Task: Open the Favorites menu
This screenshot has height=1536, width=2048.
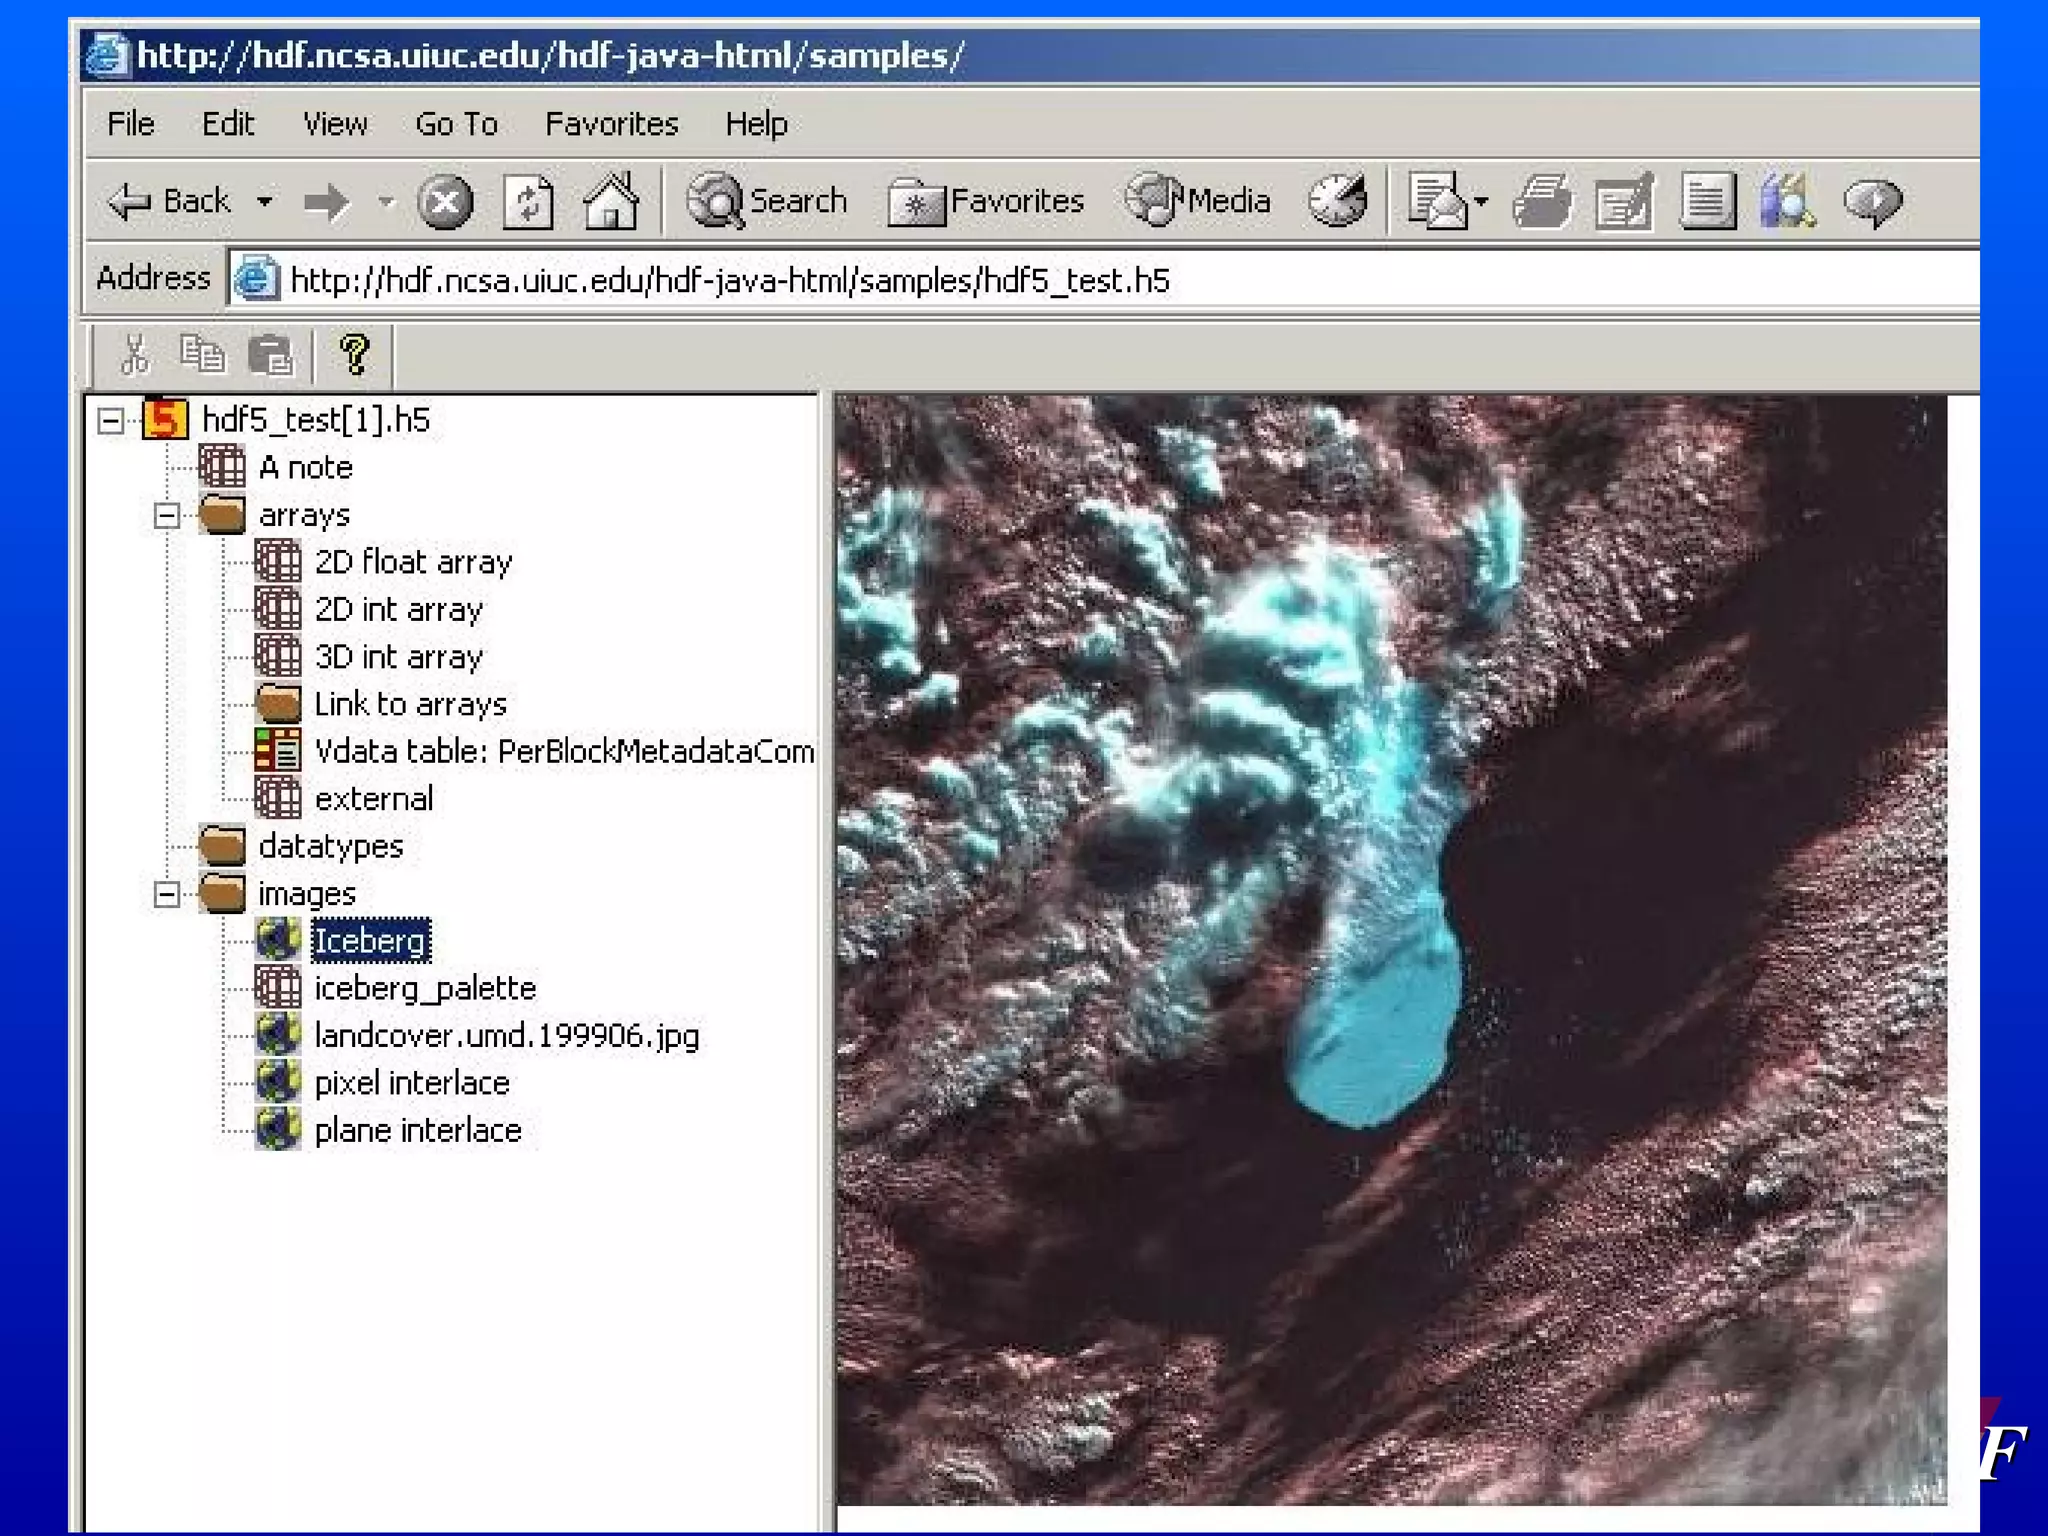Action: (x=611, y=124)
